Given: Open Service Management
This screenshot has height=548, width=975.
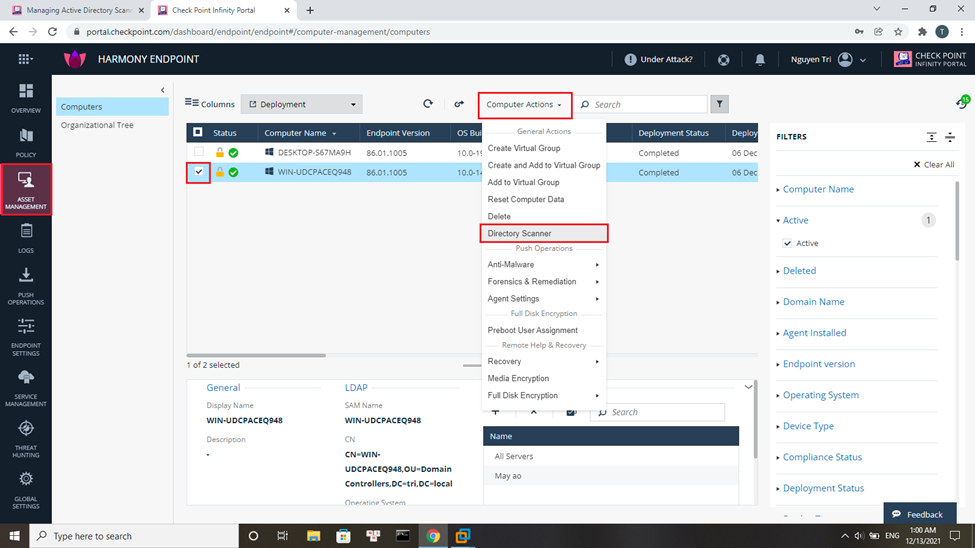Looking at the screenshot, I should pos(25,388).
